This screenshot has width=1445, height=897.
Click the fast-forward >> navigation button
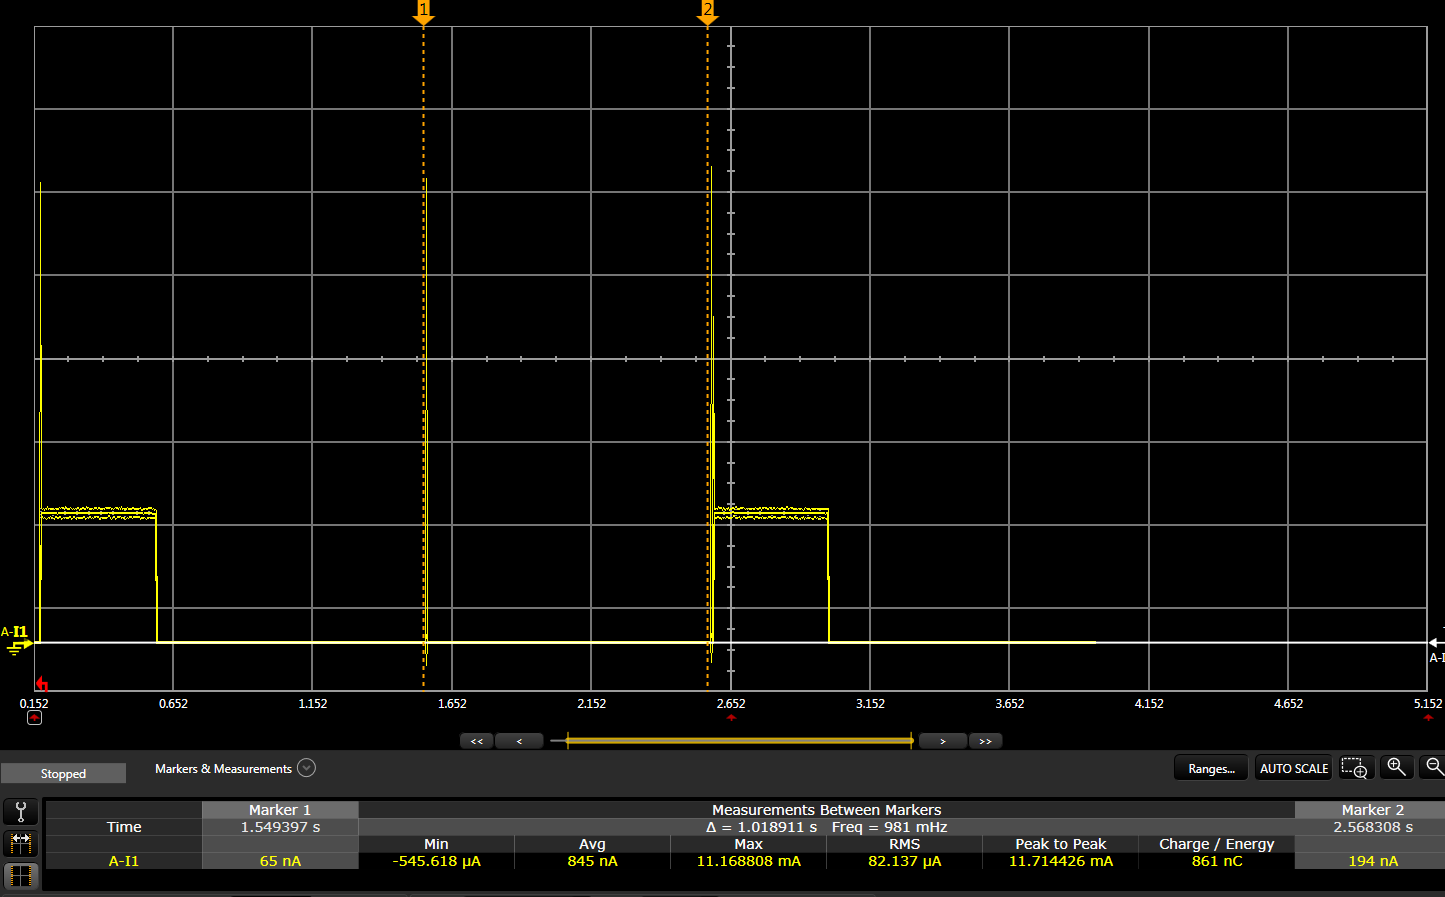pos(985,740)
